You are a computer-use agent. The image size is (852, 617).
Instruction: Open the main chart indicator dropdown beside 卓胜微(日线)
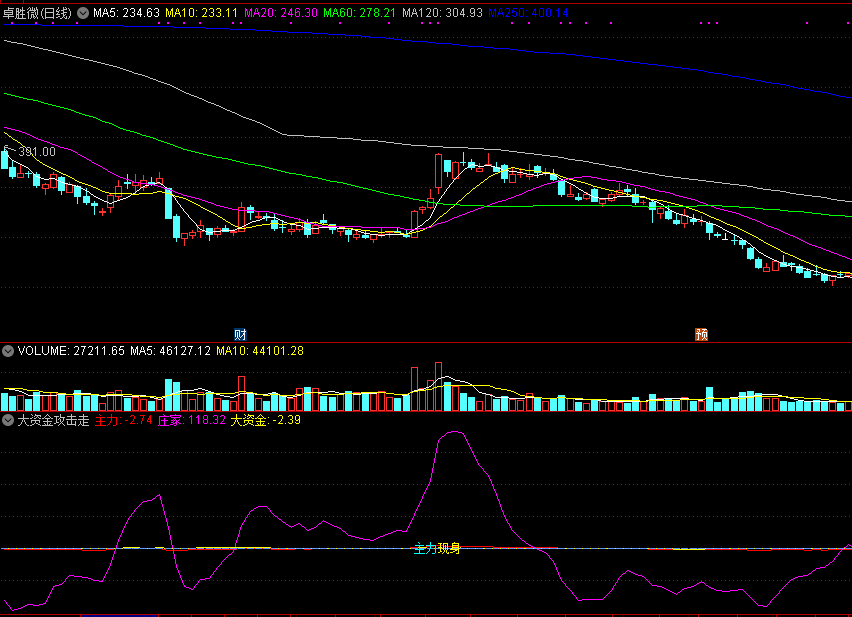[x=83, y=13]
